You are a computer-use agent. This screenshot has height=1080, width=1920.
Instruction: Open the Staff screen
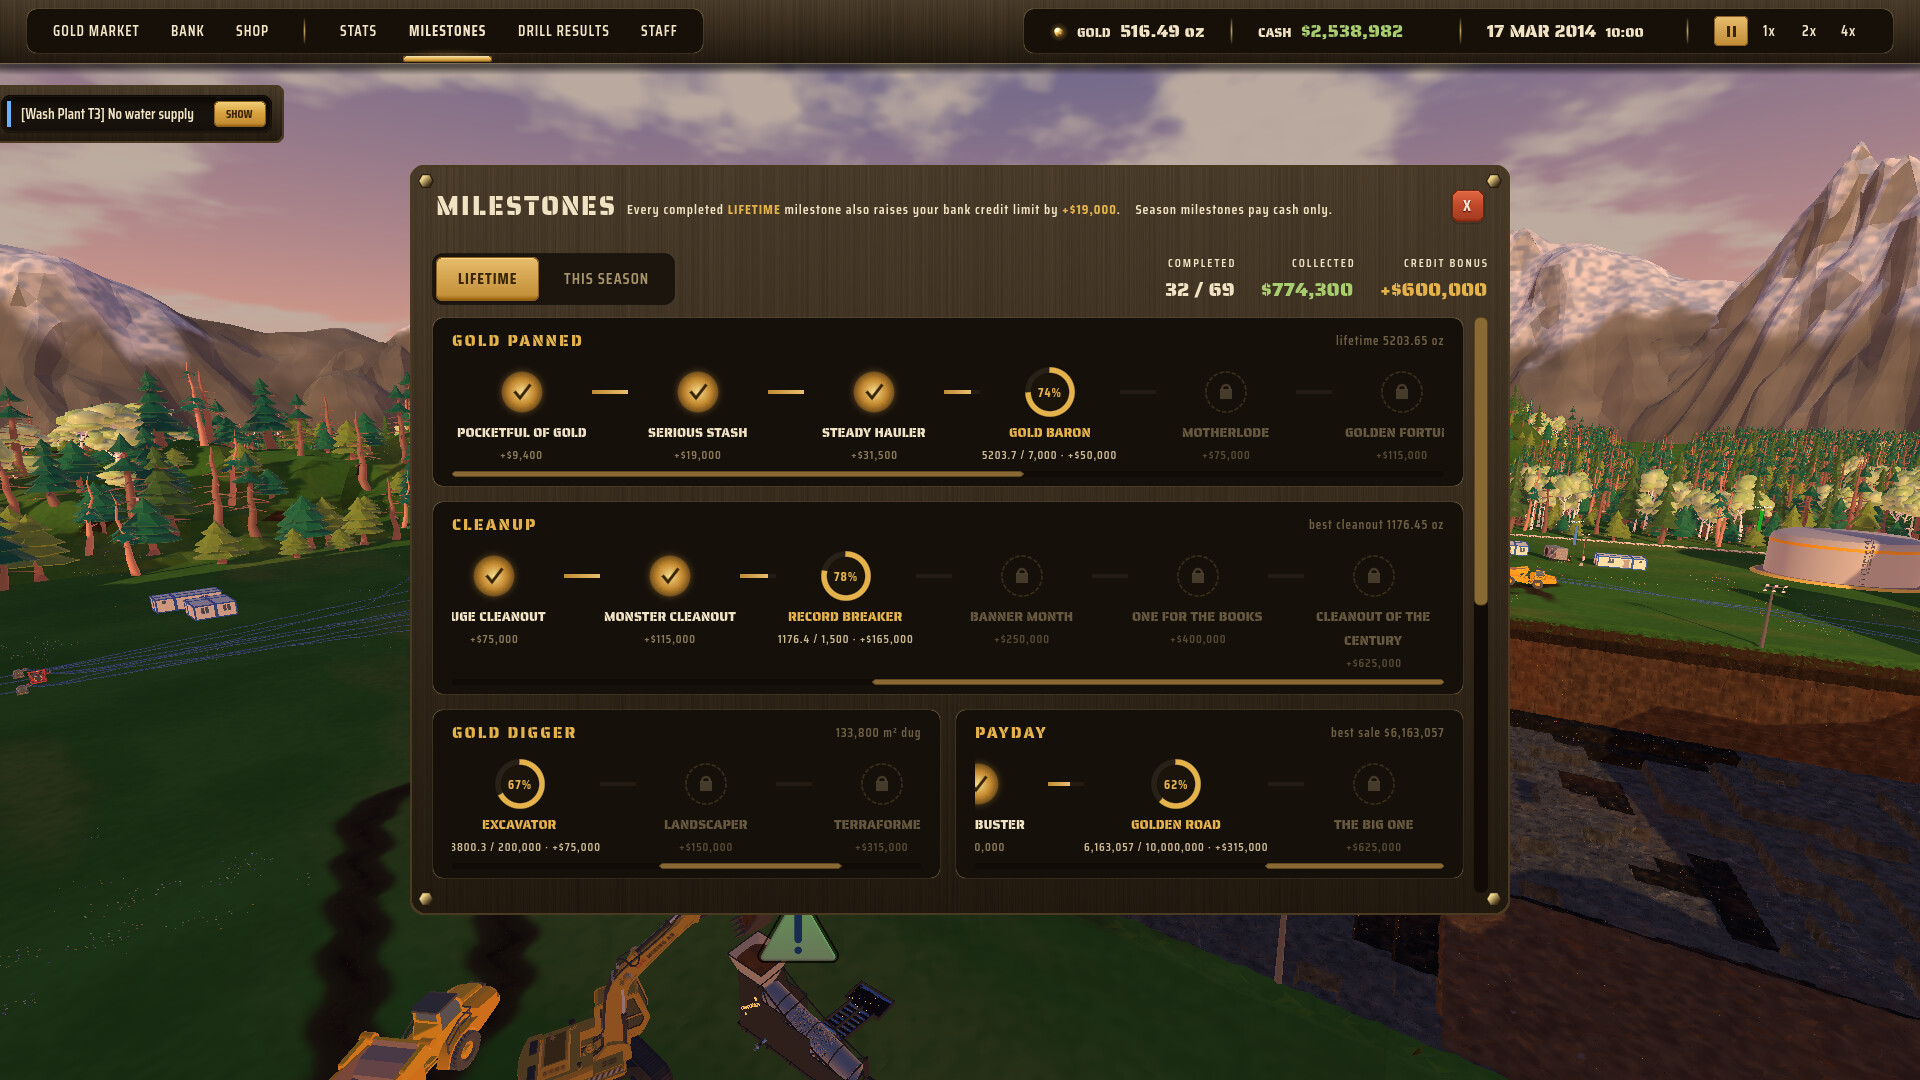(659, 31)
